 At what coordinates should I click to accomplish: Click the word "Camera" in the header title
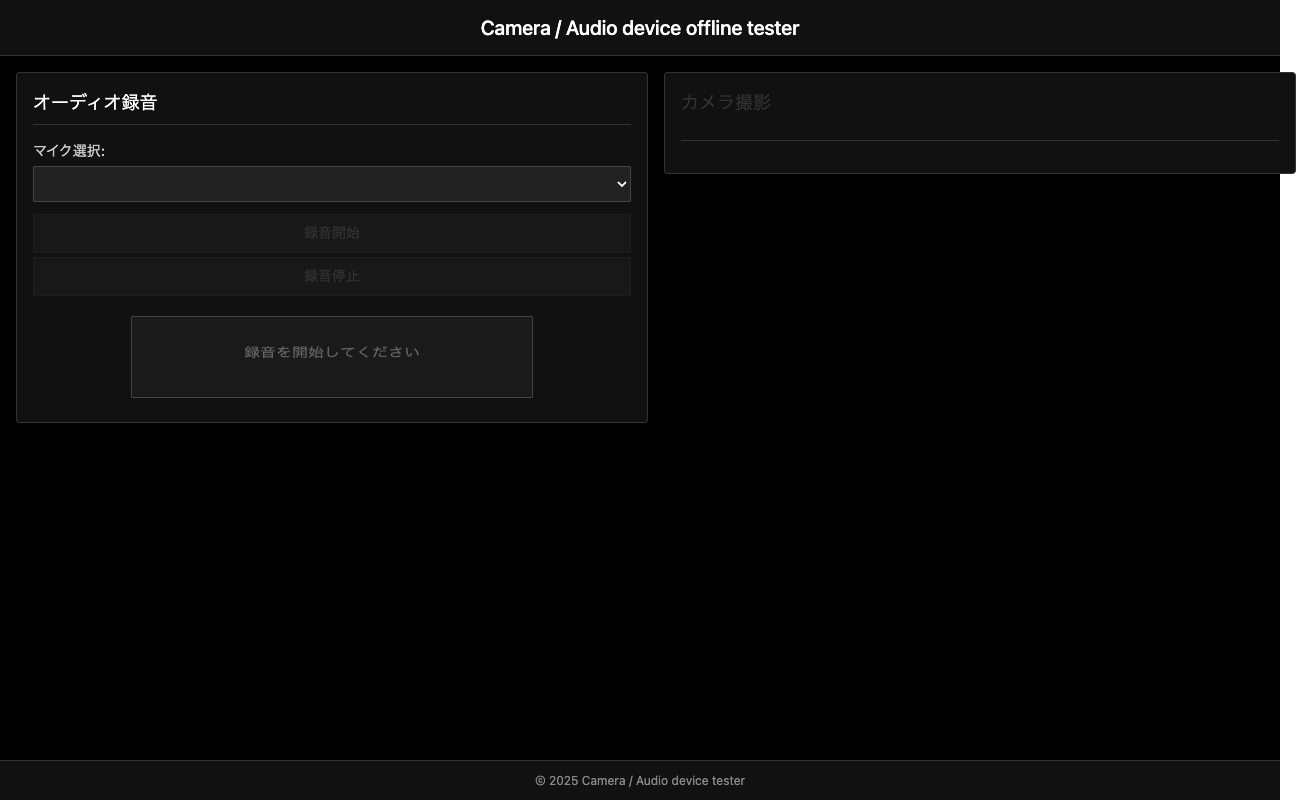pos(515,28)
